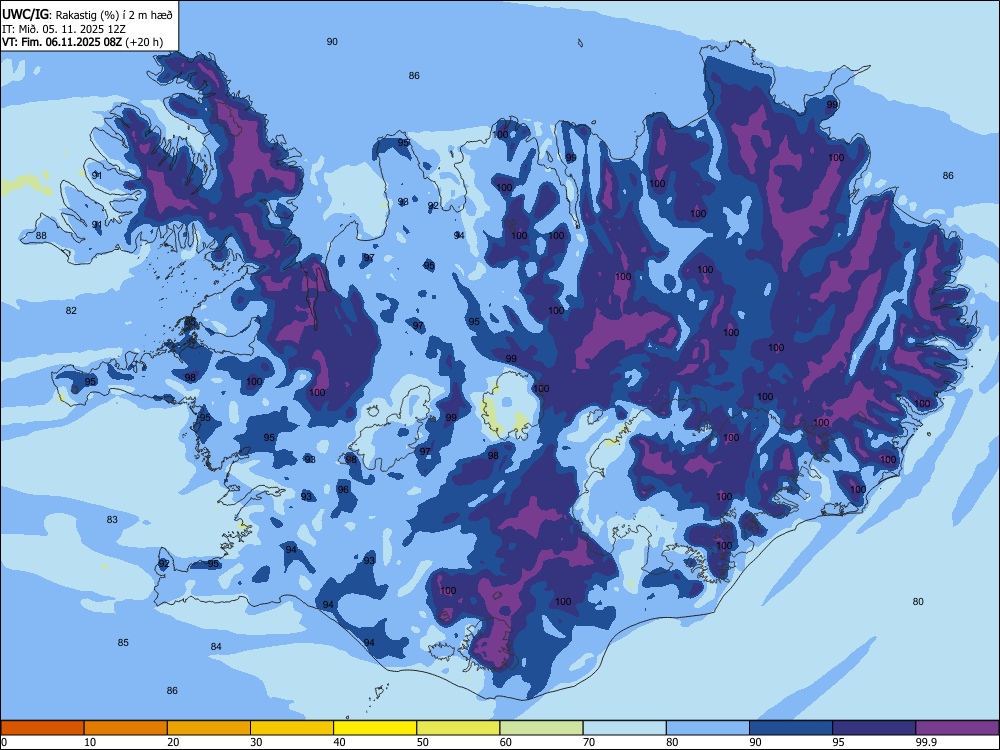Click the purple above-99.9 legend swatch

(x=957, y=728)
